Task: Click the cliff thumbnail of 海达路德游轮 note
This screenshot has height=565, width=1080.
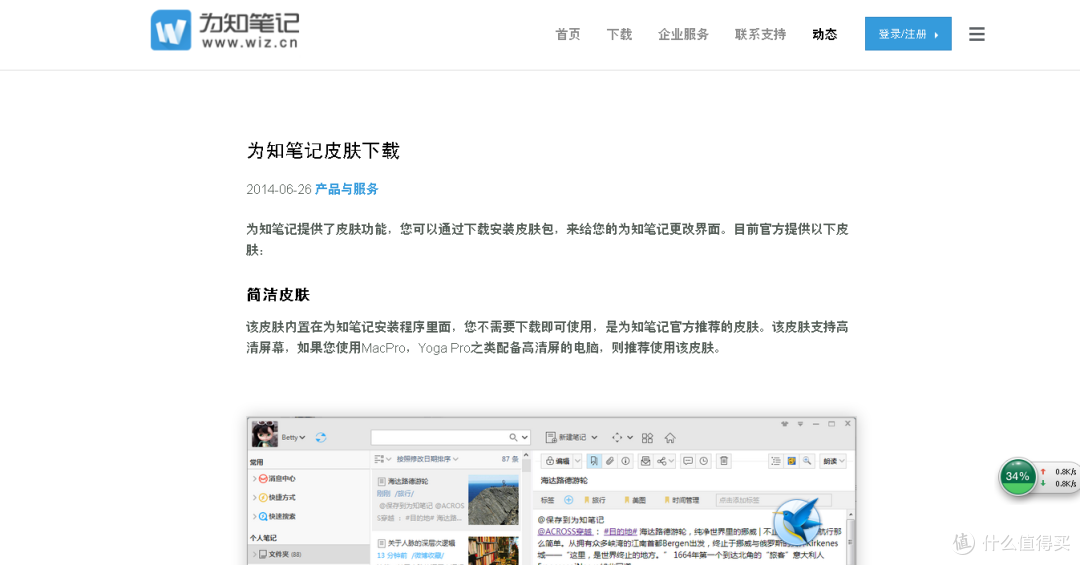Action: tap(493, 500)
